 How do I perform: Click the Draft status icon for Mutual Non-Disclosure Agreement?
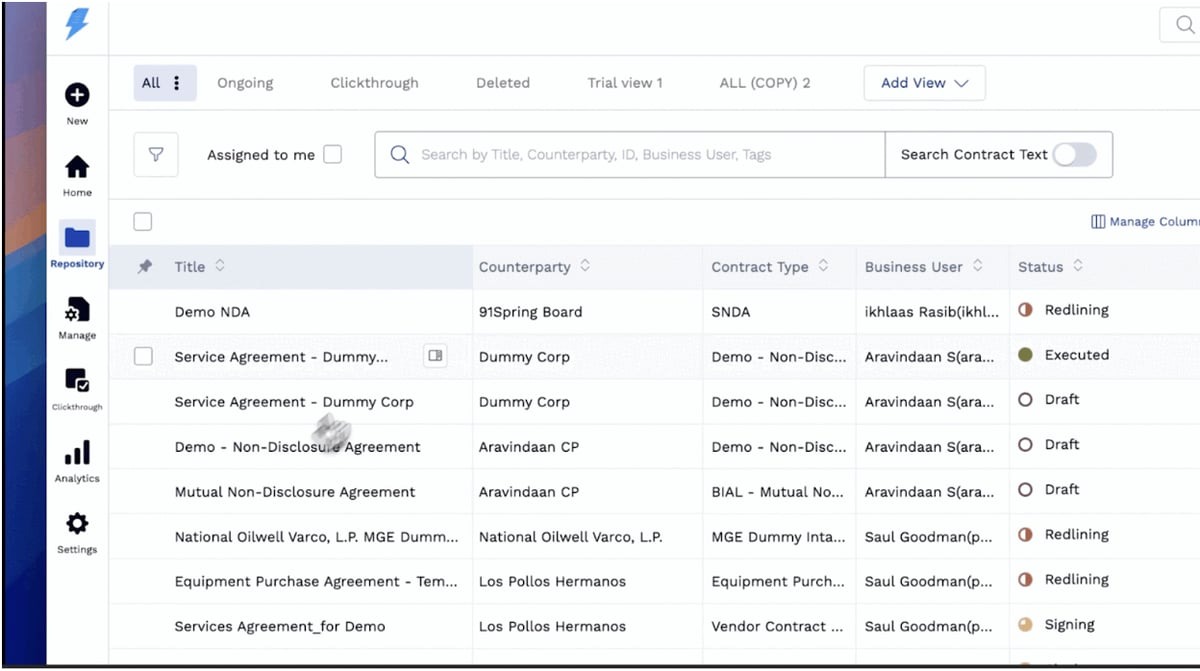click(1025, 490)
